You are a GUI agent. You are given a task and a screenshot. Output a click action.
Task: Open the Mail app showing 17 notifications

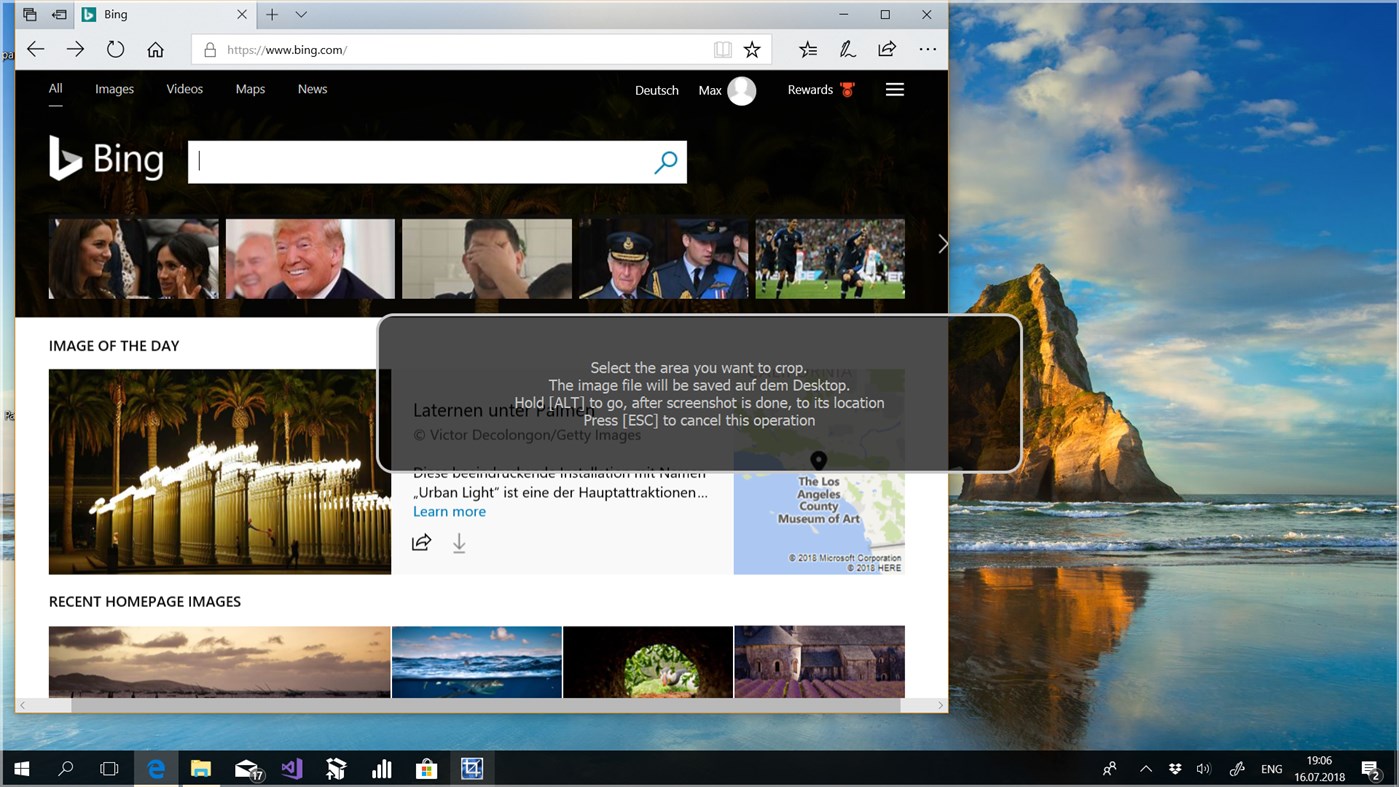tap(245, 768)
